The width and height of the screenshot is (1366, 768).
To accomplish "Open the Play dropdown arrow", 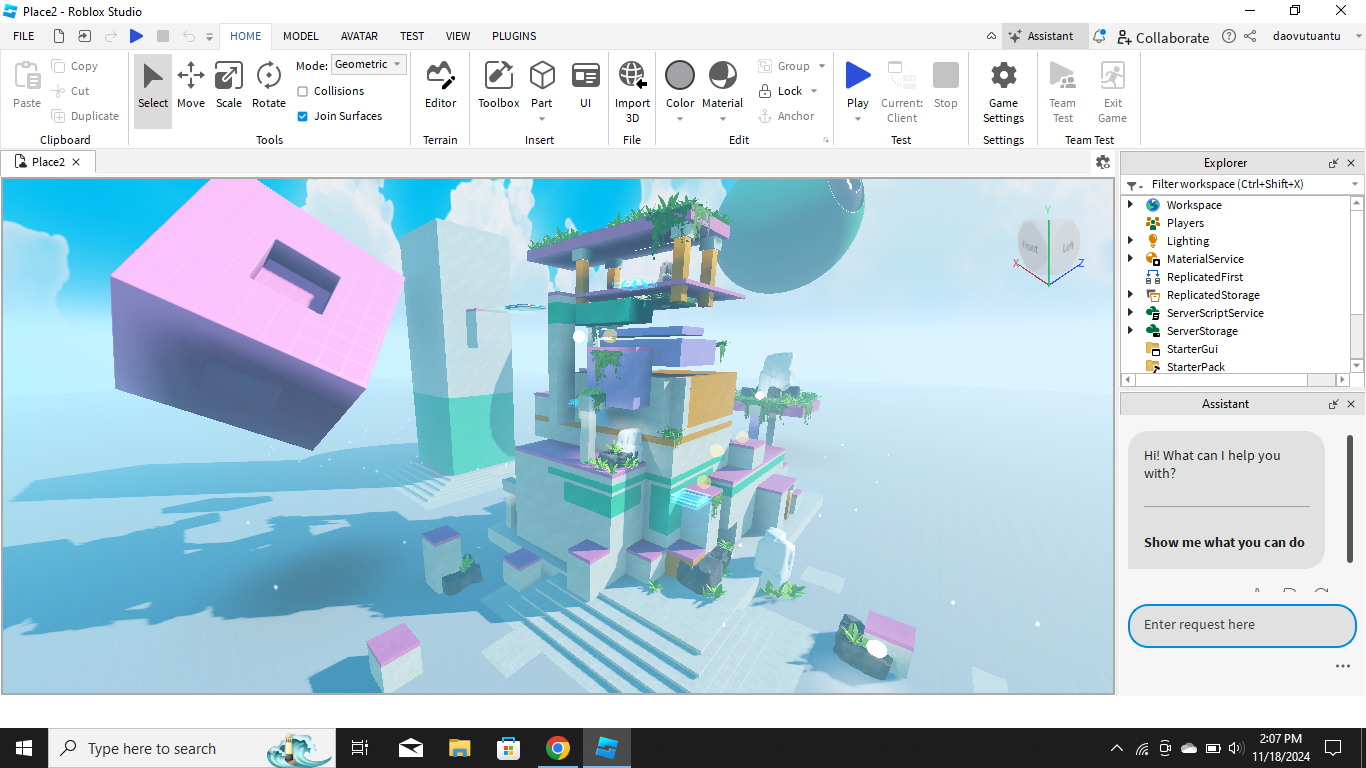I will [858, 119].
